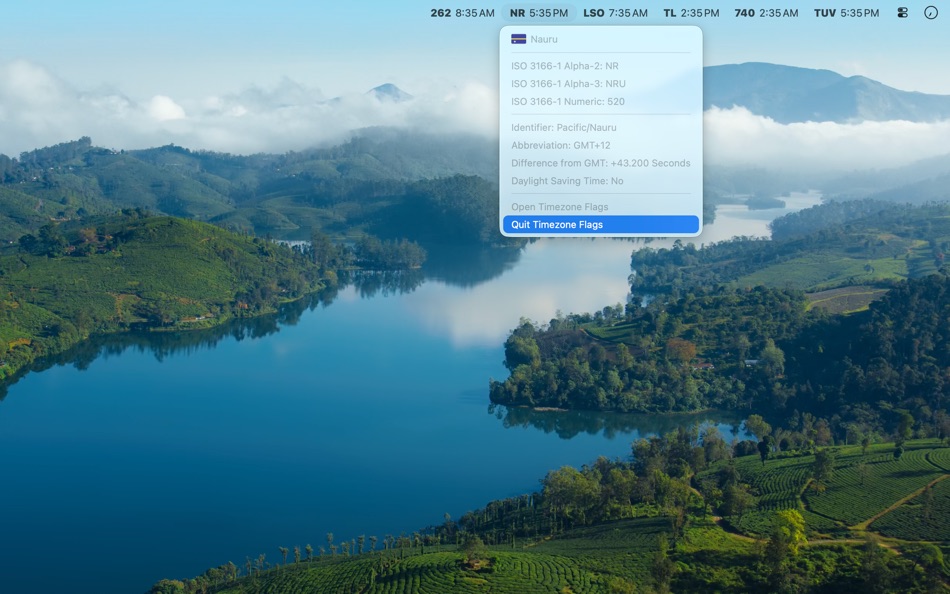Select Open Timezone Flags
Viewport: 950px width, 594px height.
pyautogui.click(x=560, y=206)
